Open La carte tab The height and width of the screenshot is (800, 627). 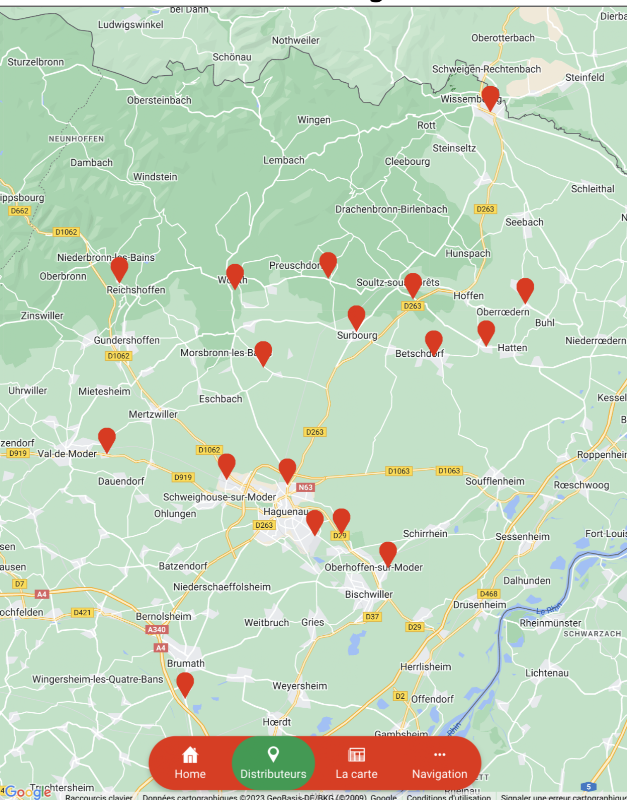tap(356, 763)
